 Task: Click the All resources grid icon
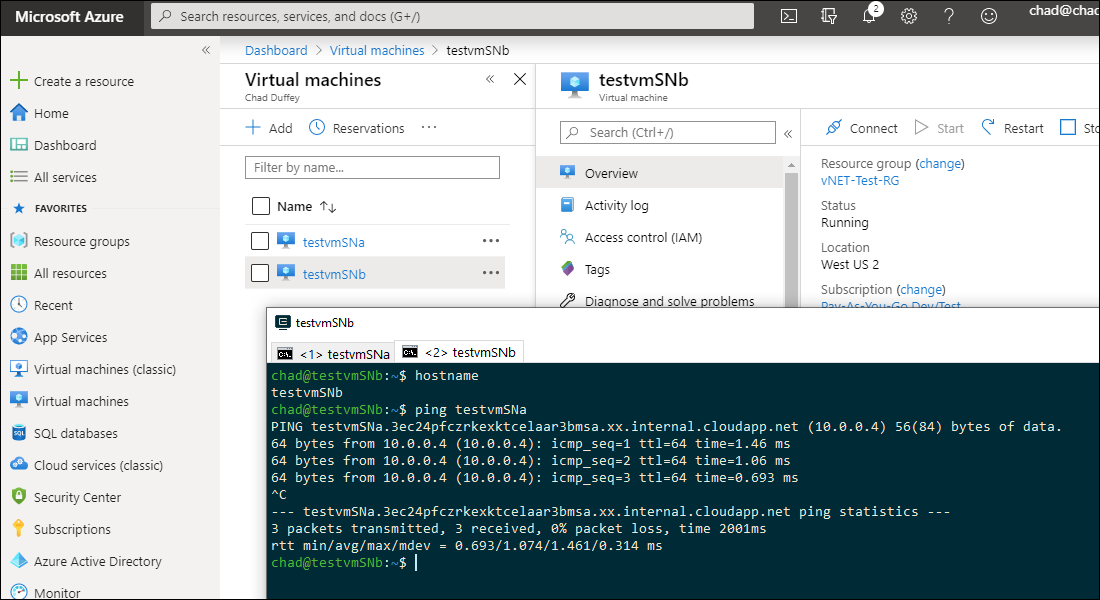(x=19, y=273)
